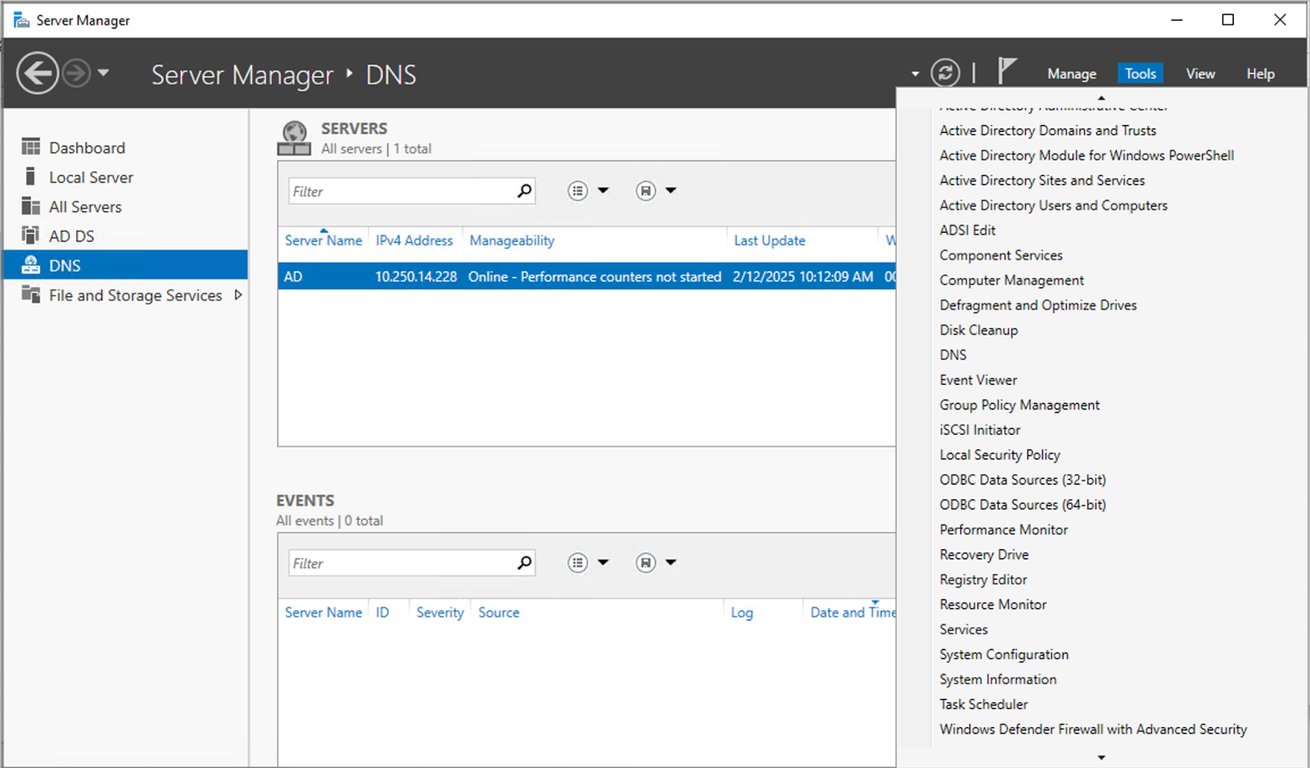This screenshot has width=1310, height=768.
Task: Open Events saved queries button
Action: tap(646, 563)
